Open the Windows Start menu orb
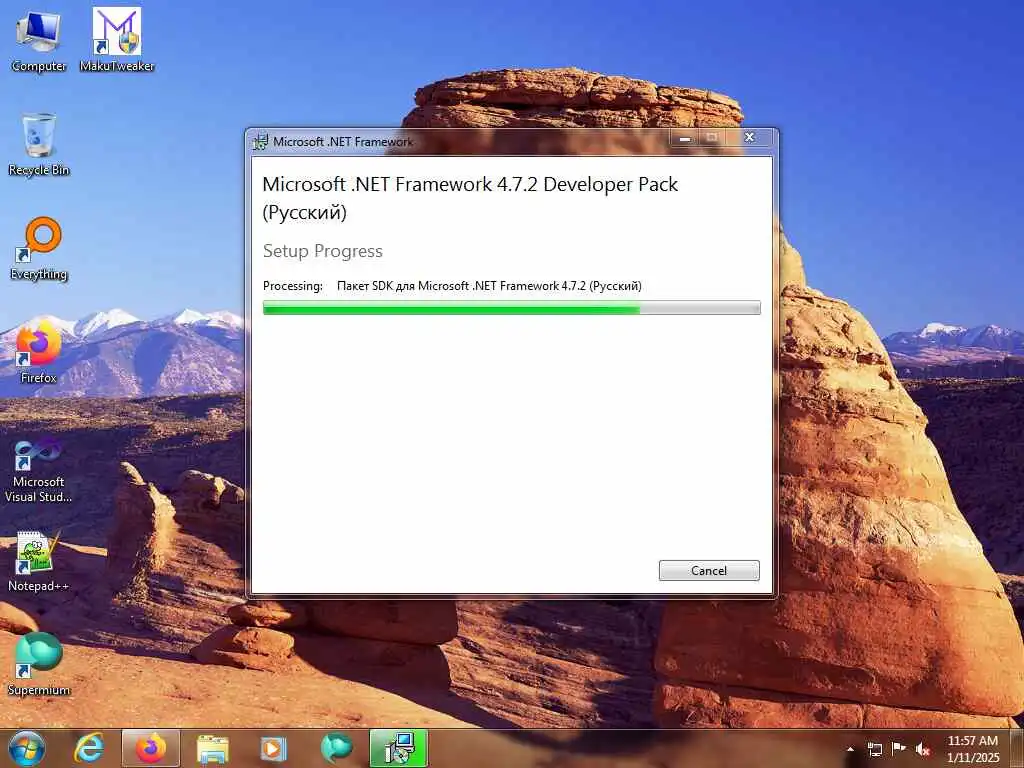 pos(27,748)
